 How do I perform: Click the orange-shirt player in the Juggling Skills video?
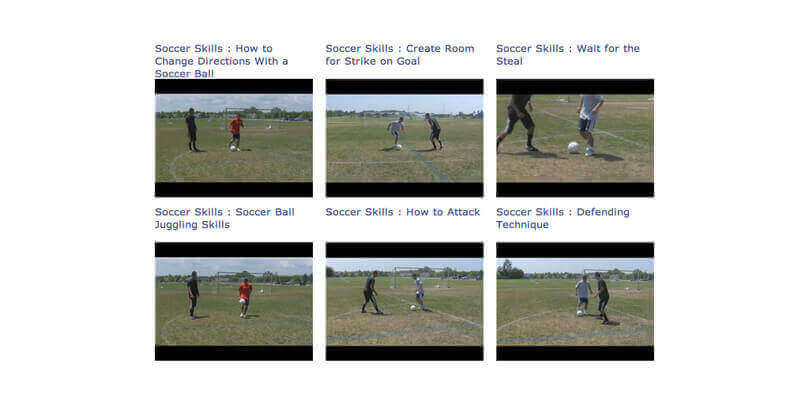click(x=245, y=298)
